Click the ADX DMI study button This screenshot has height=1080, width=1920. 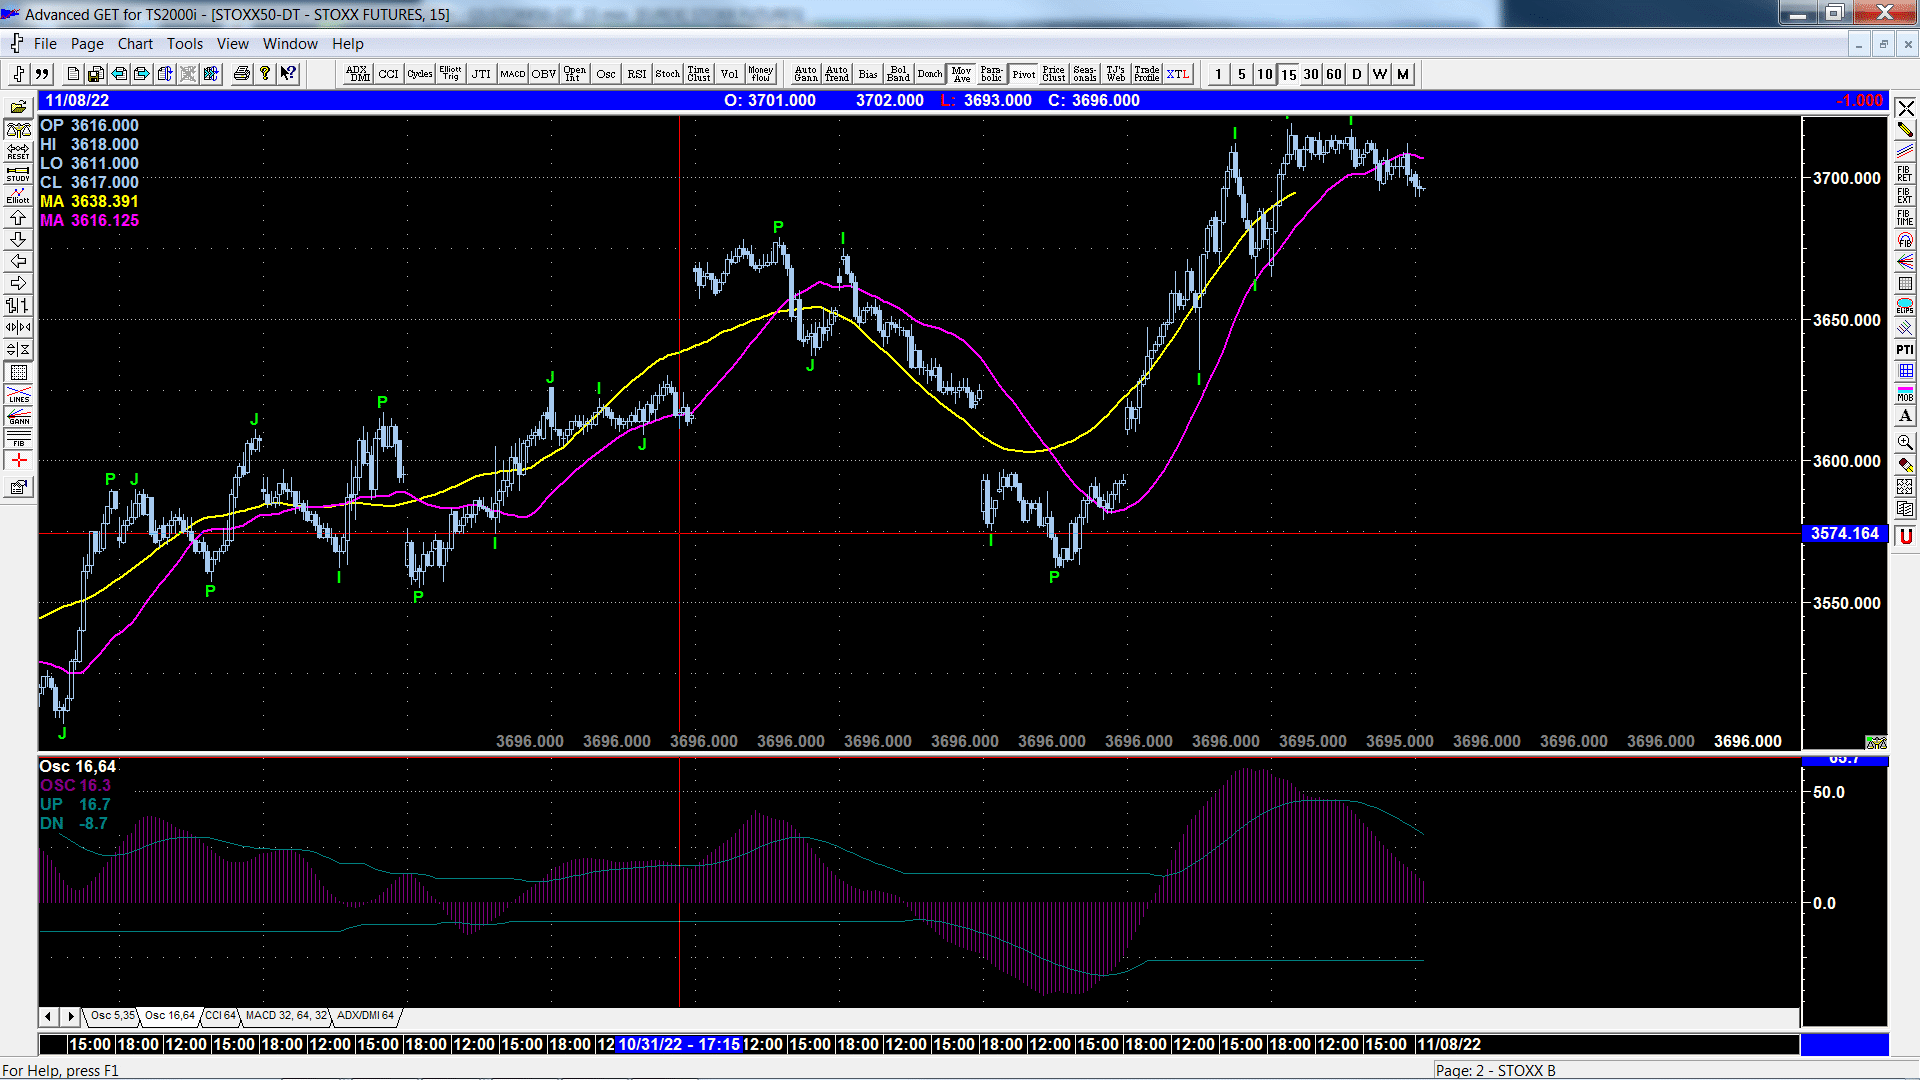point(358,74)
